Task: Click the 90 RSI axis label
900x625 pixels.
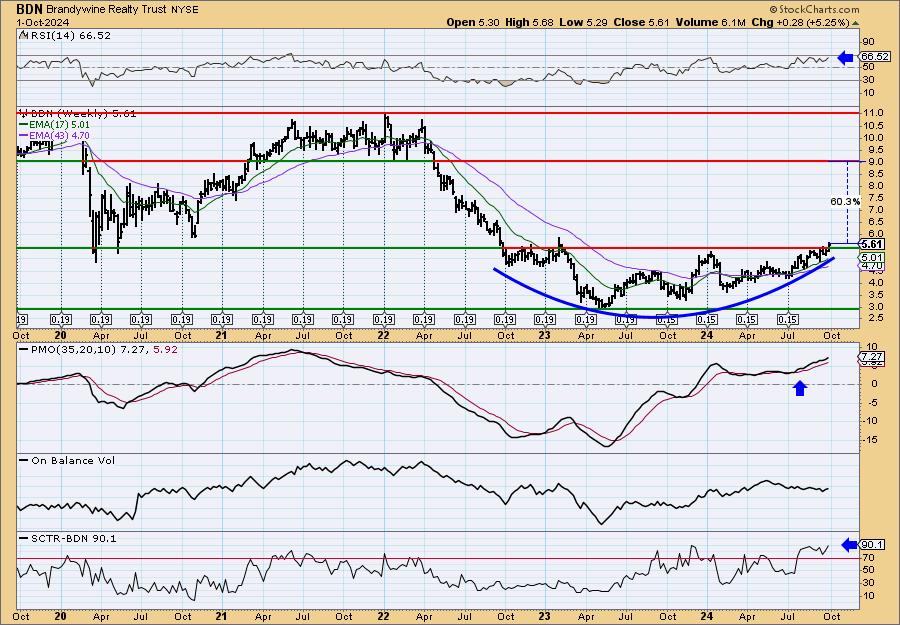Action: pyautogui.click(x=868, y=42)
